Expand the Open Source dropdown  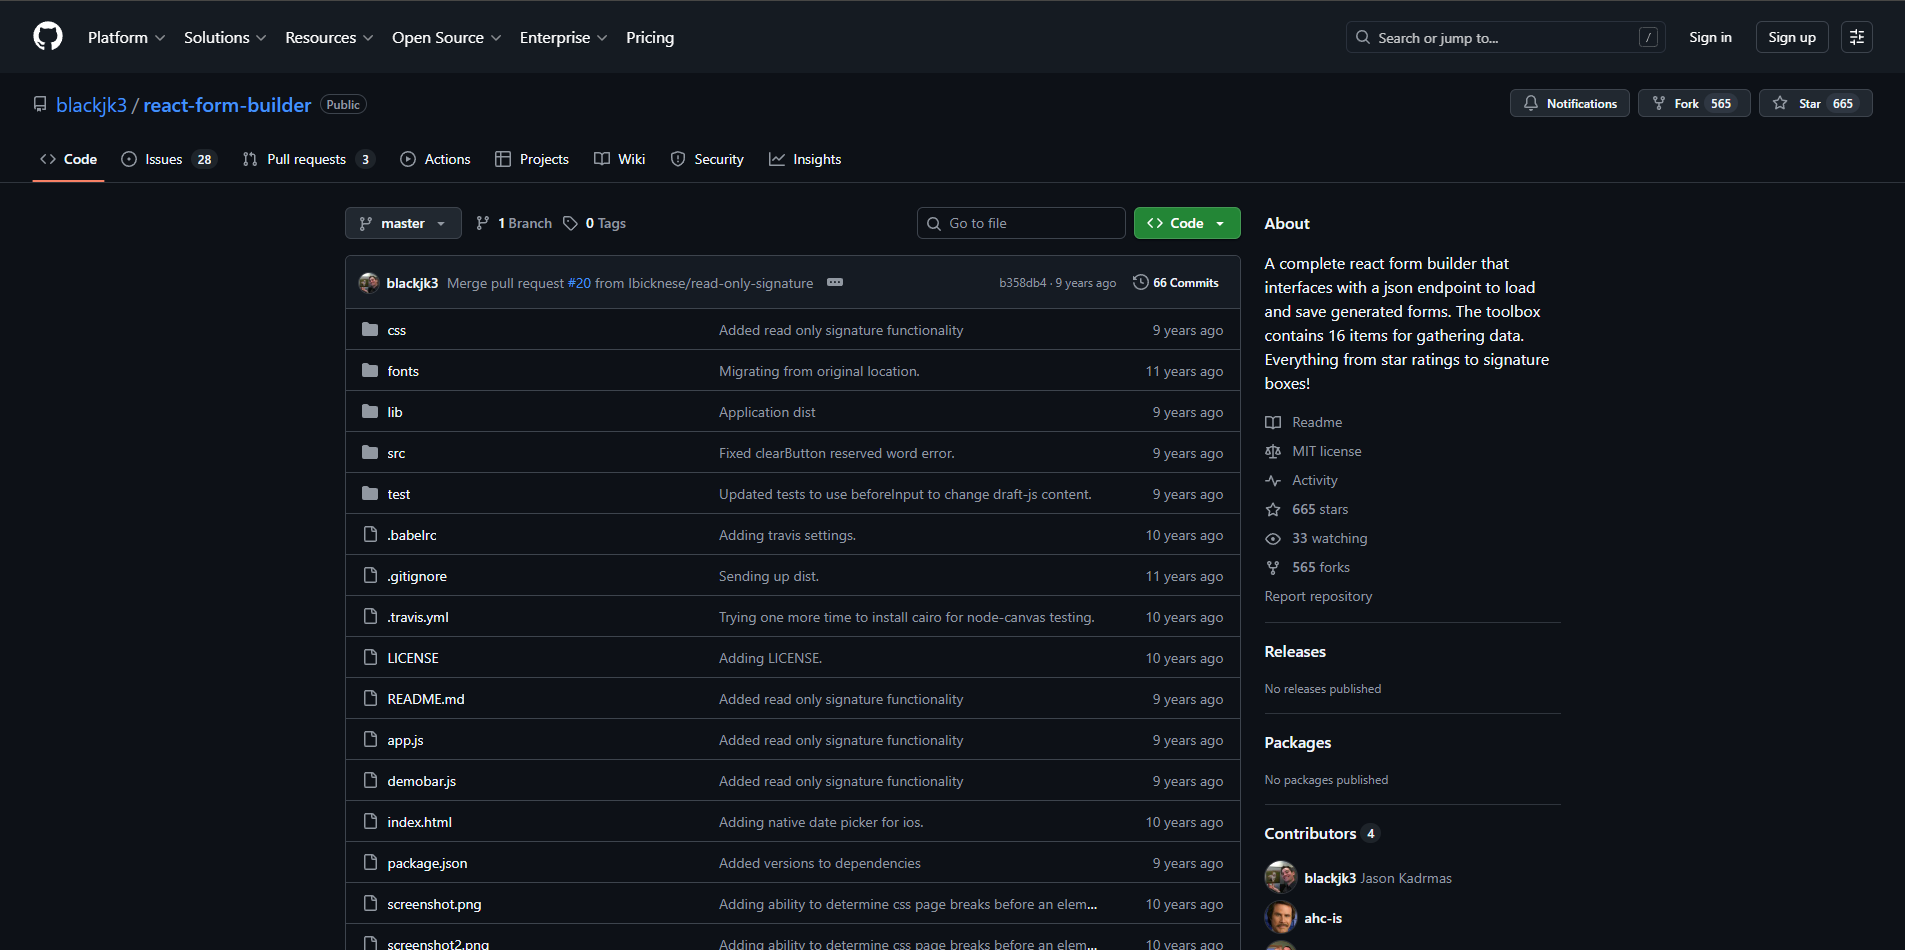coord(447,37)
